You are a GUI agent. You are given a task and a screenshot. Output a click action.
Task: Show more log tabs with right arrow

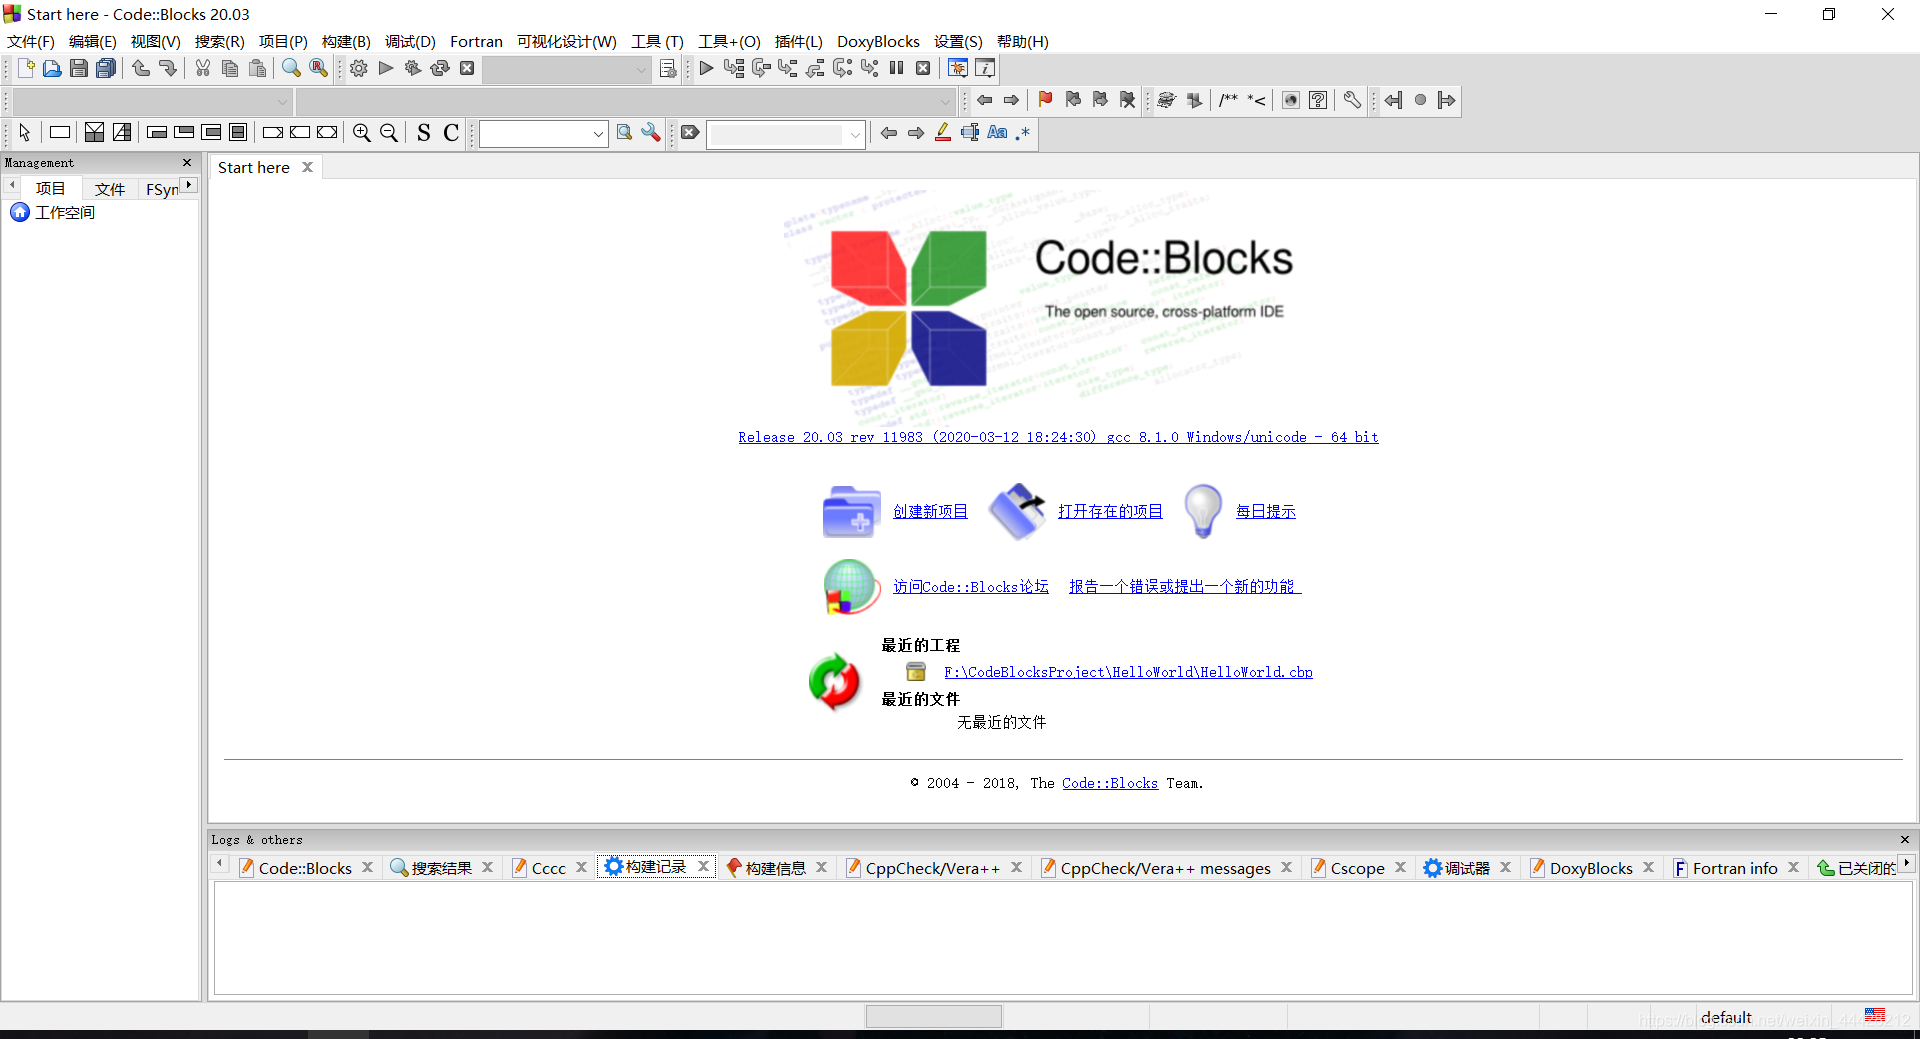coord(1907,863)
